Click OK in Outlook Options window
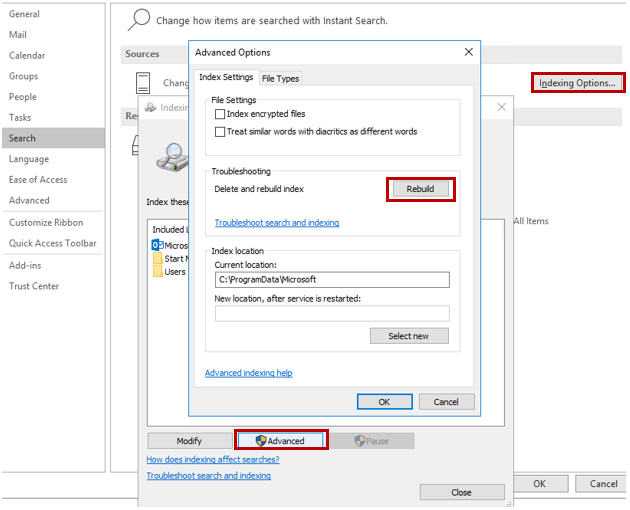Screen dimensions: 630x510 539,483
